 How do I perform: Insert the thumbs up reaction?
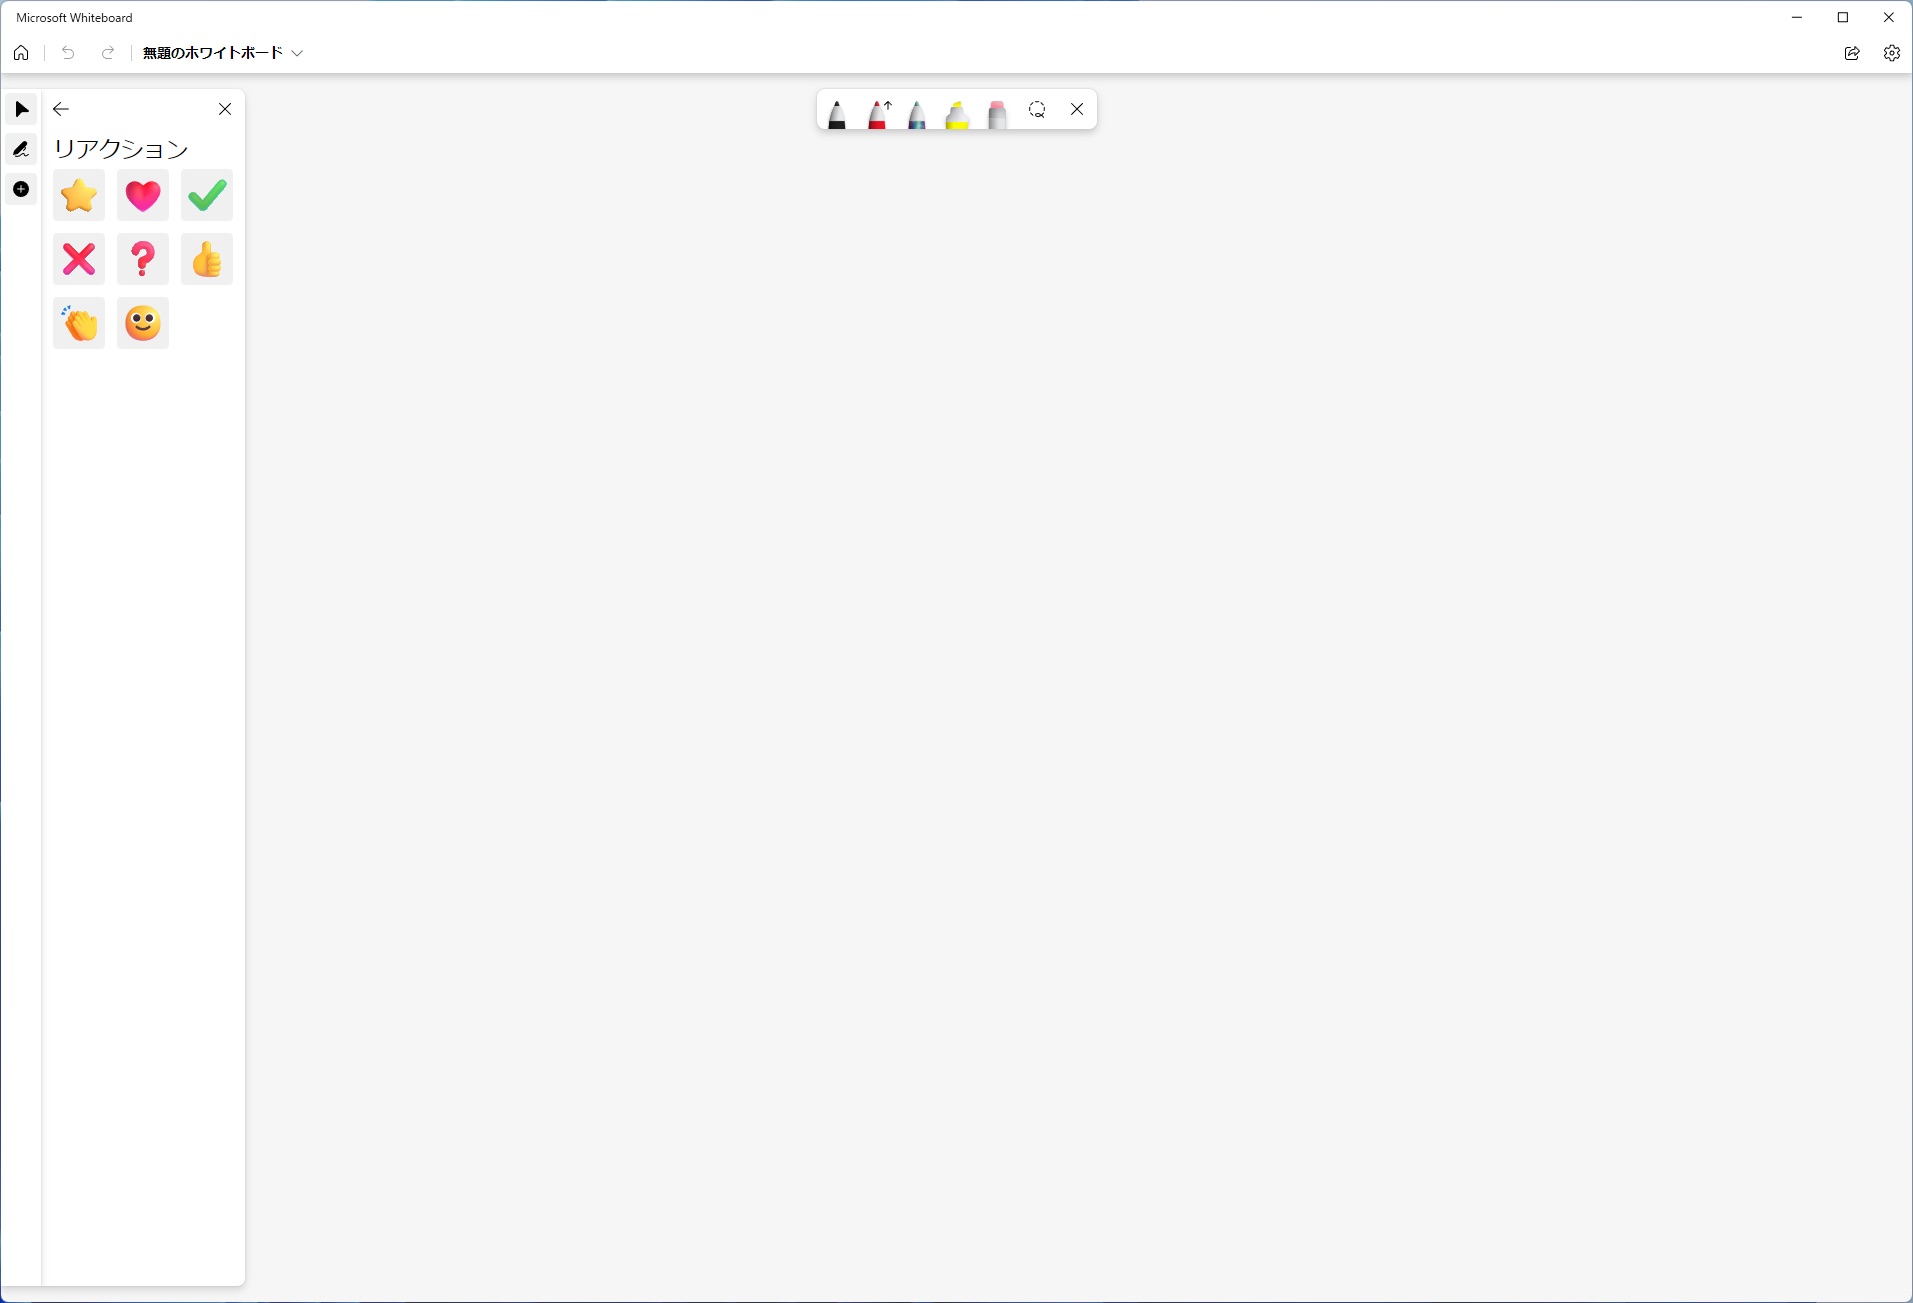click(207, 259)
